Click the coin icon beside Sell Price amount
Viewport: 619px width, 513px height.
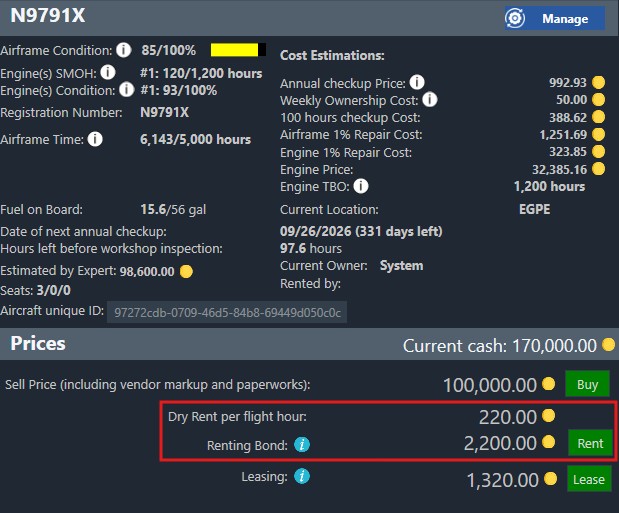[548, 384]
